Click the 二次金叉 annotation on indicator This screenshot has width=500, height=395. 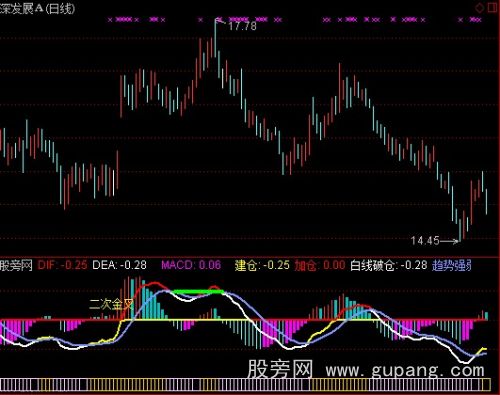pos(111,304)
